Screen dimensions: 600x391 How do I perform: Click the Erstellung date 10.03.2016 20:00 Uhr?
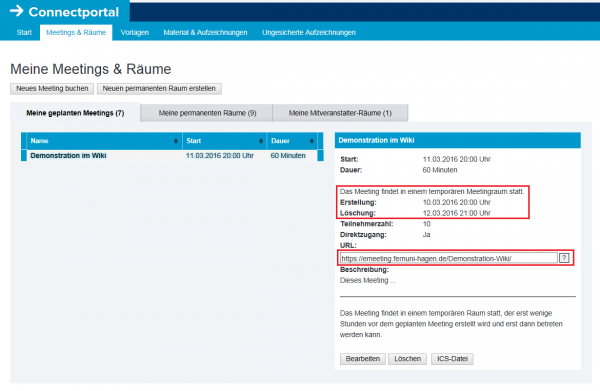coord(457,202)
